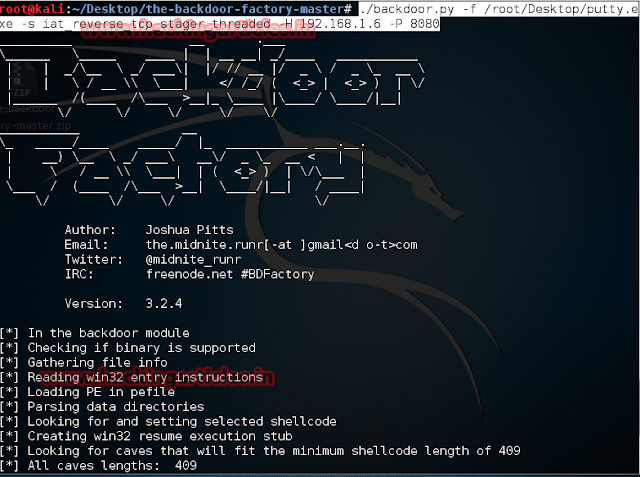640x477 pixels.
Task: Click the 'Author:' label
Action: tap(90, 230)
